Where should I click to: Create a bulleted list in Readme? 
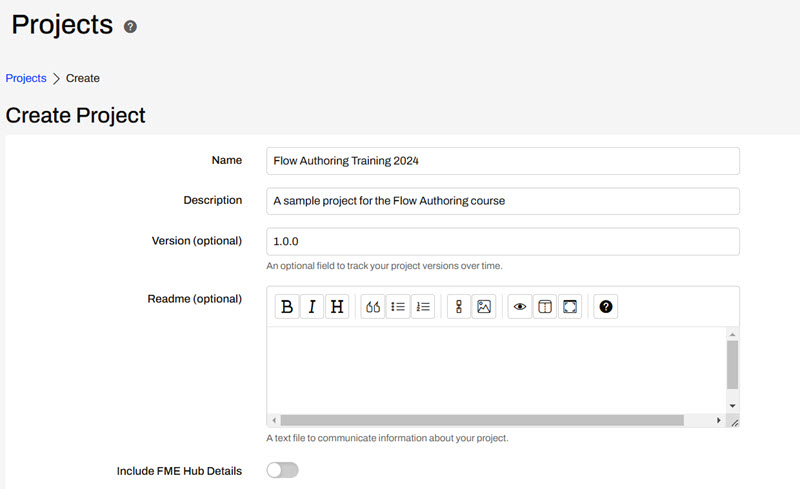pyautogui.click(x=398, y=307)
